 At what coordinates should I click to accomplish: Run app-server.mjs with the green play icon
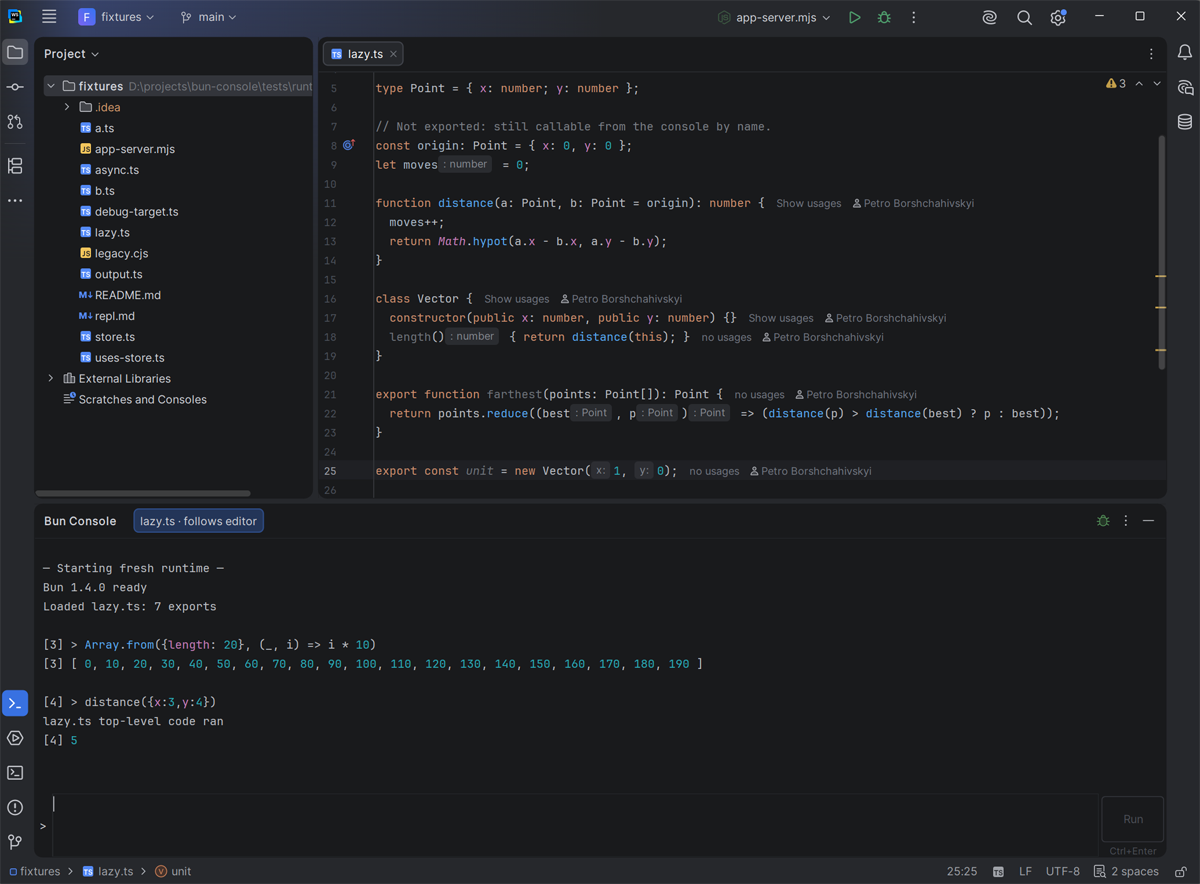(x=854, y=17)
